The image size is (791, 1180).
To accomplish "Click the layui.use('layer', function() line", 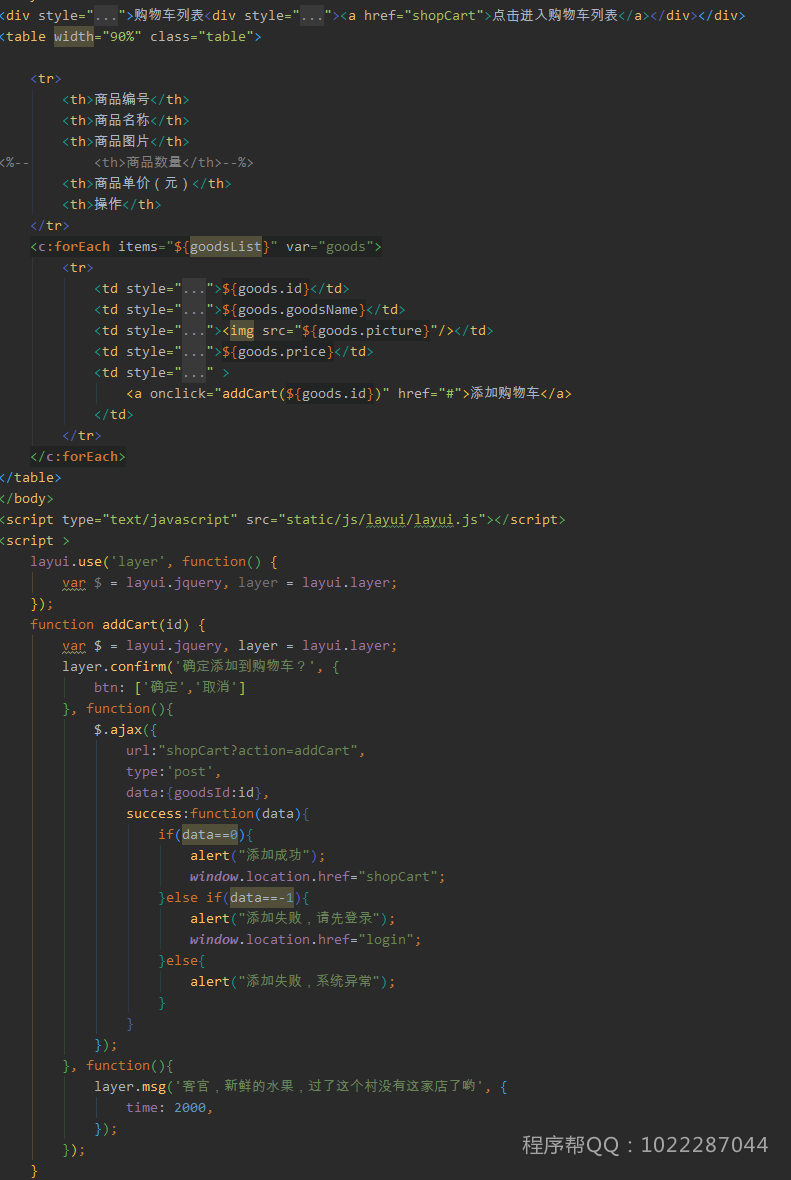I will tap(154, 561).
